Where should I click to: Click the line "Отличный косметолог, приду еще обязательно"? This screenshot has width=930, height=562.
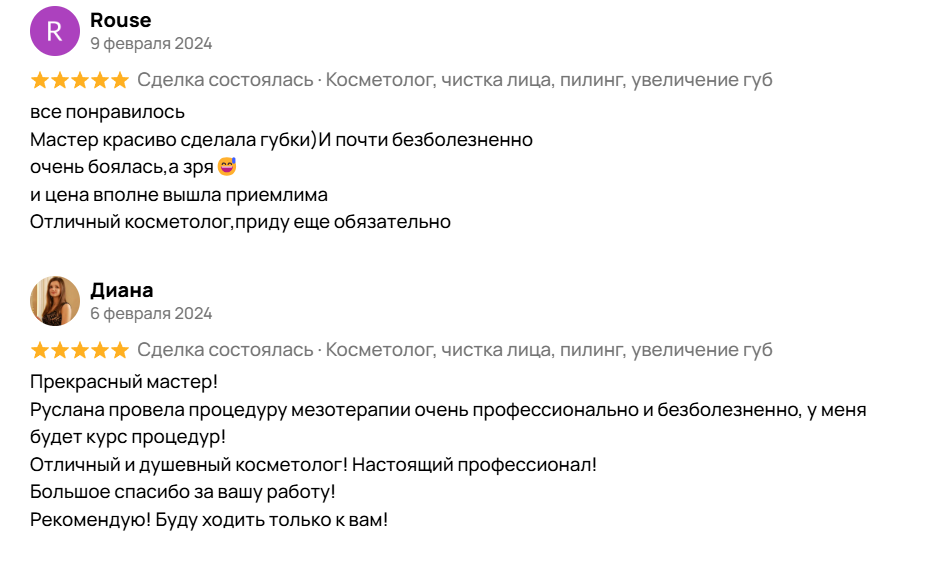(x=240, y=222)
